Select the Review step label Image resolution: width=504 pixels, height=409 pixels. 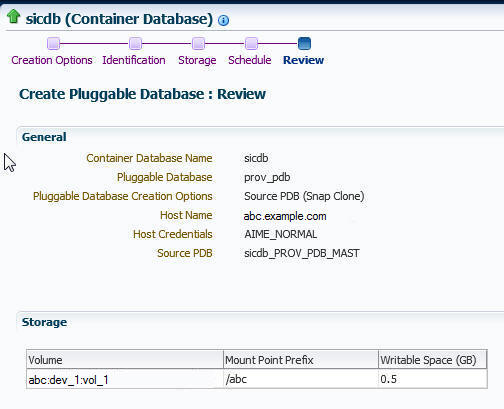click(304, 60)
